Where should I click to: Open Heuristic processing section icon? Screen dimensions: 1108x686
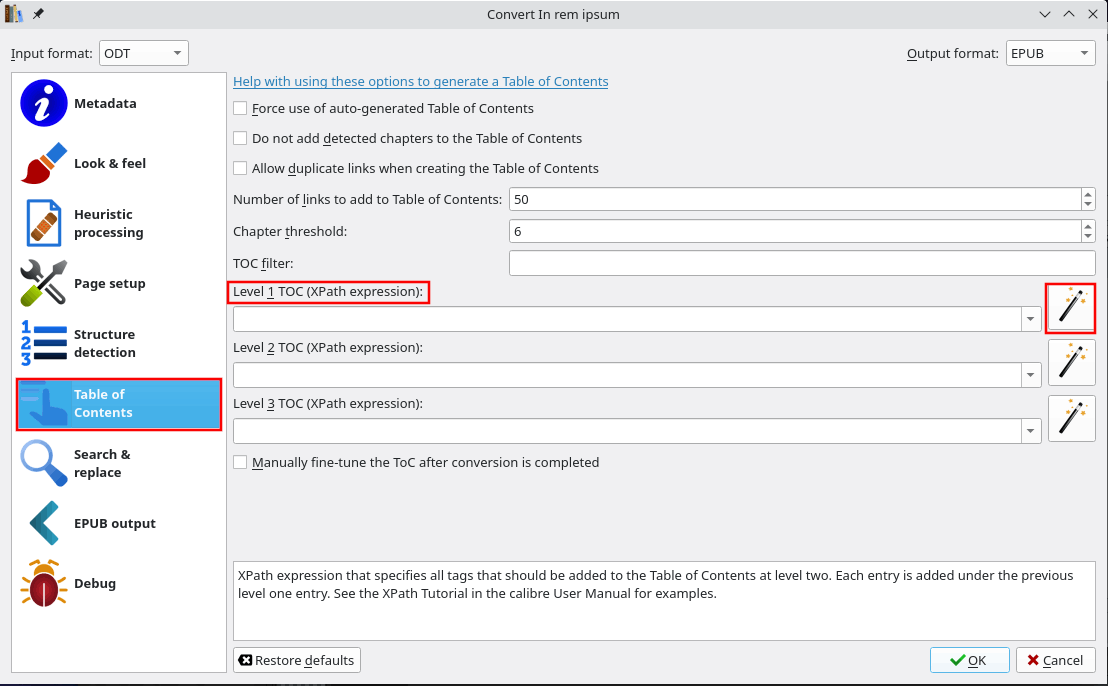[44, 223]
